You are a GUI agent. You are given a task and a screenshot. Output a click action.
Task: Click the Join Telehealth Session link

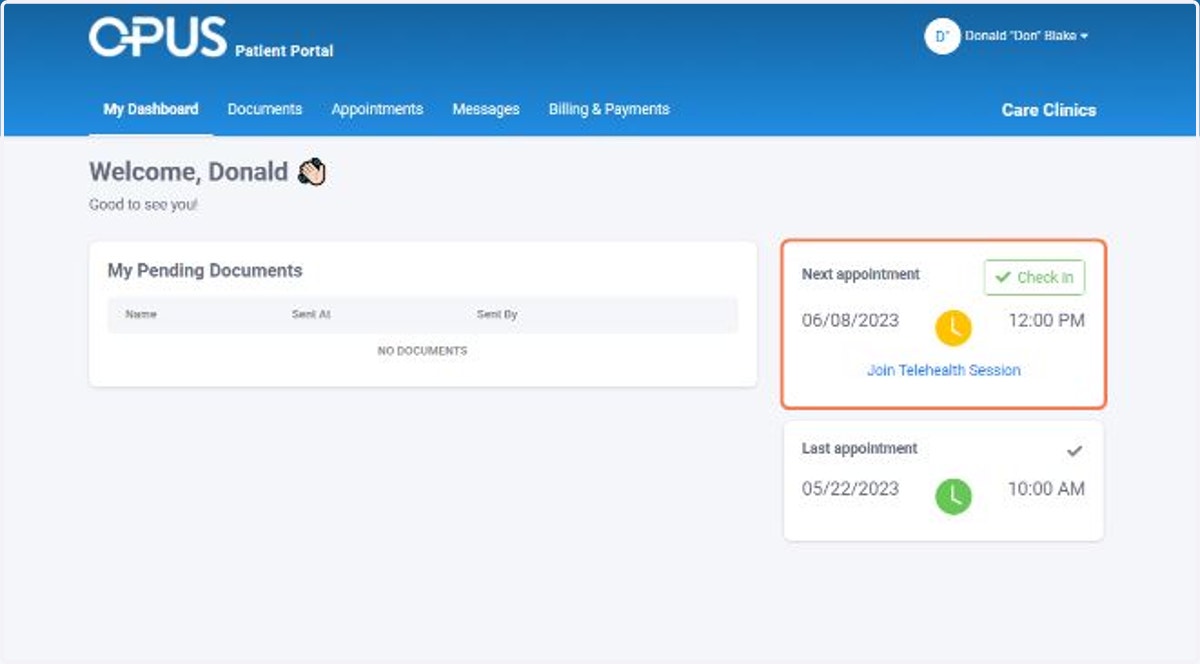[944, 370]
